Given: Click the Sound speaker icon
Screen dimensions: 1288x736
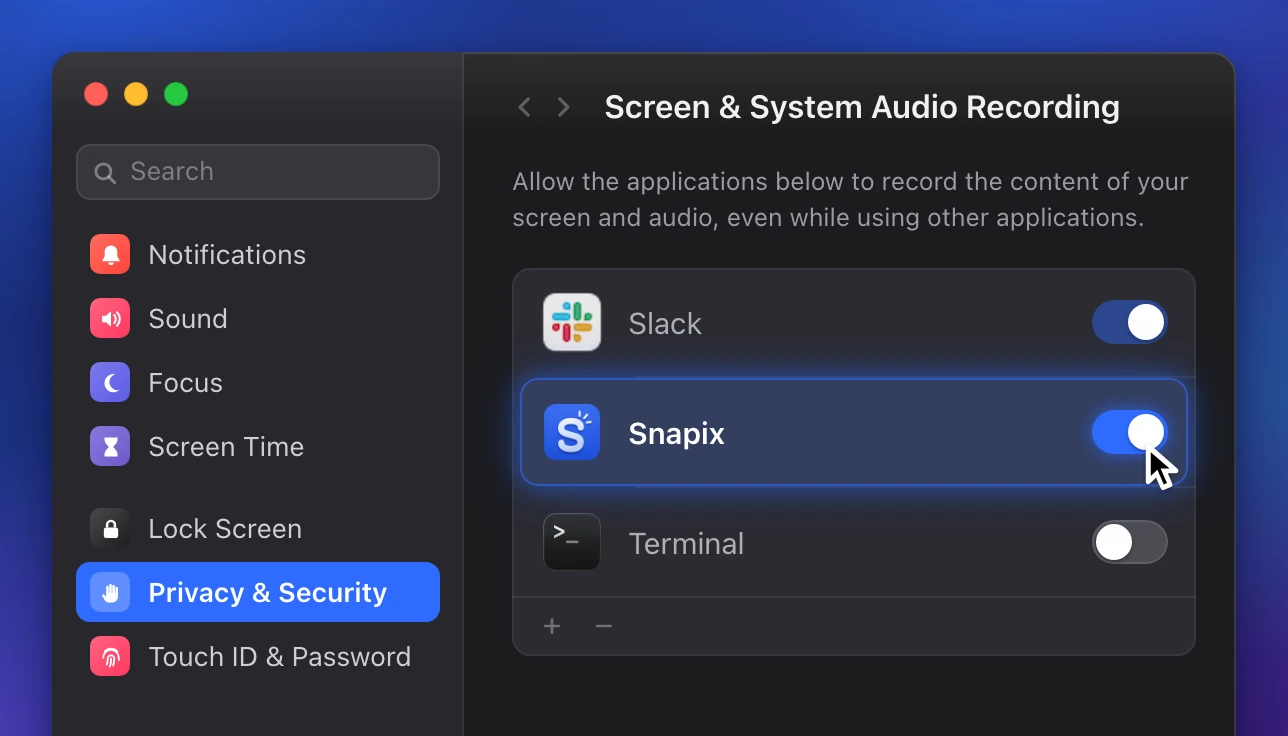Looking at the screenshot, I should coord(110,318).
